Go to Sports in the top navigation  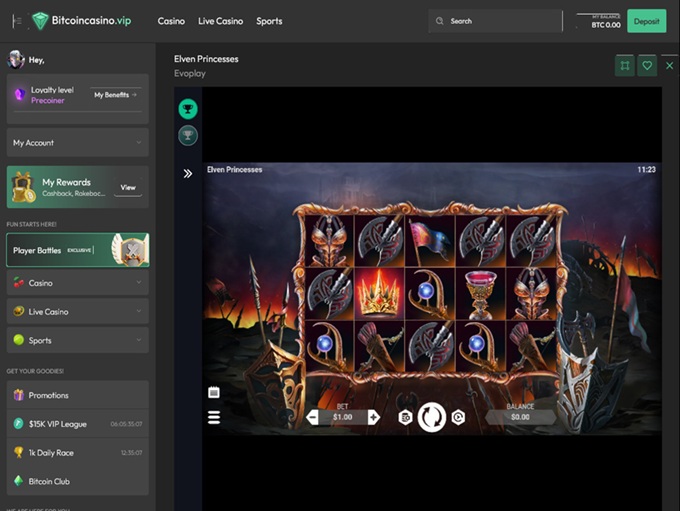pos(269,21)
